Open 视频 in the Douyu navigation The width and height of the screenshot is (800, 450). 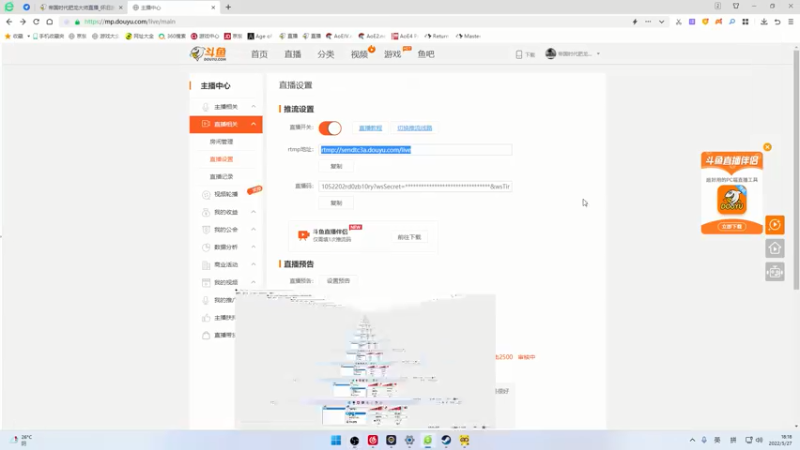tap(359, 54)
